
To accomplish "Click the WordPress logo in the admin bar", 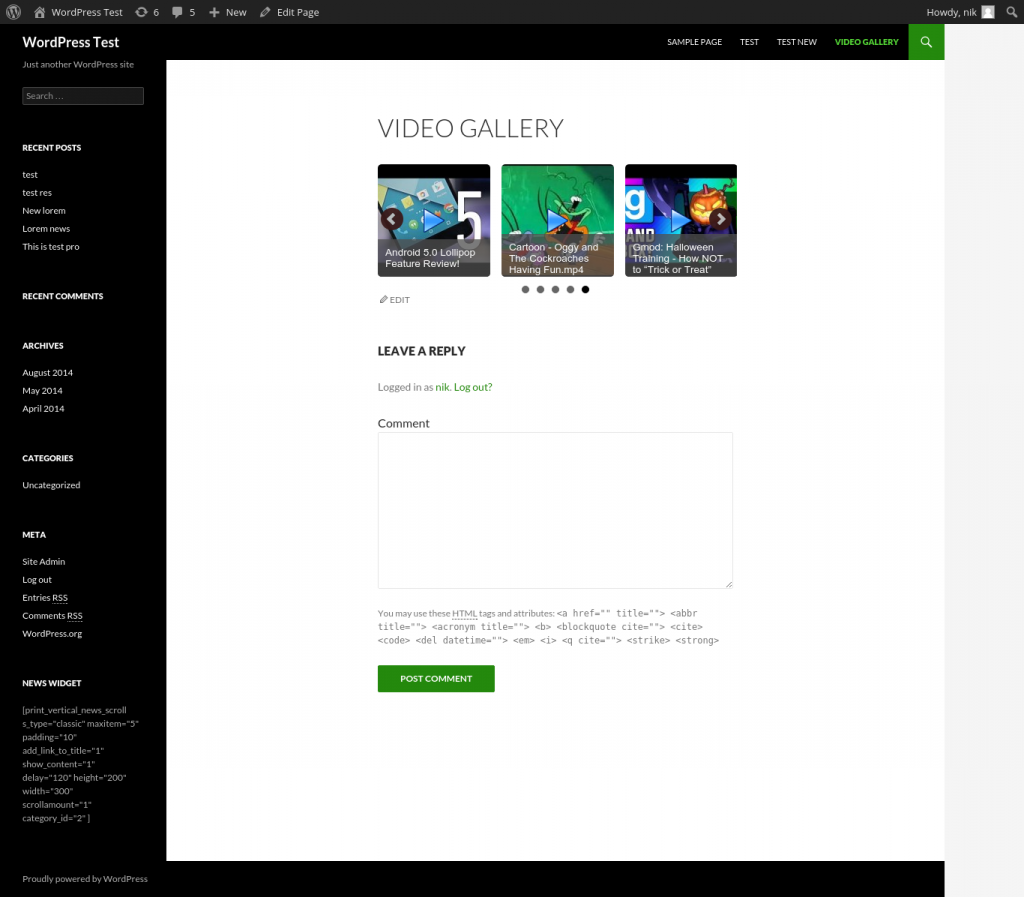I will (x=13, y=11).
